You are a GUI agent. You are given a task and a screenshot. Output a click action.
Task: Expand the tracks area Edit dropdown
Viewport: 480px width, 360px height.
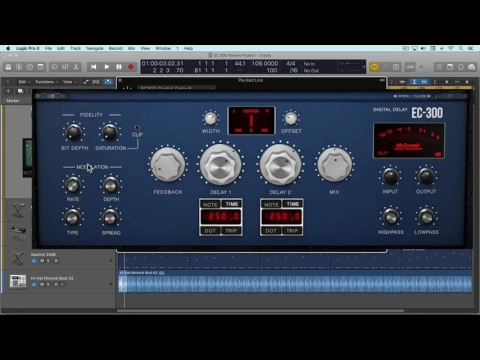[x=24, y=82]
